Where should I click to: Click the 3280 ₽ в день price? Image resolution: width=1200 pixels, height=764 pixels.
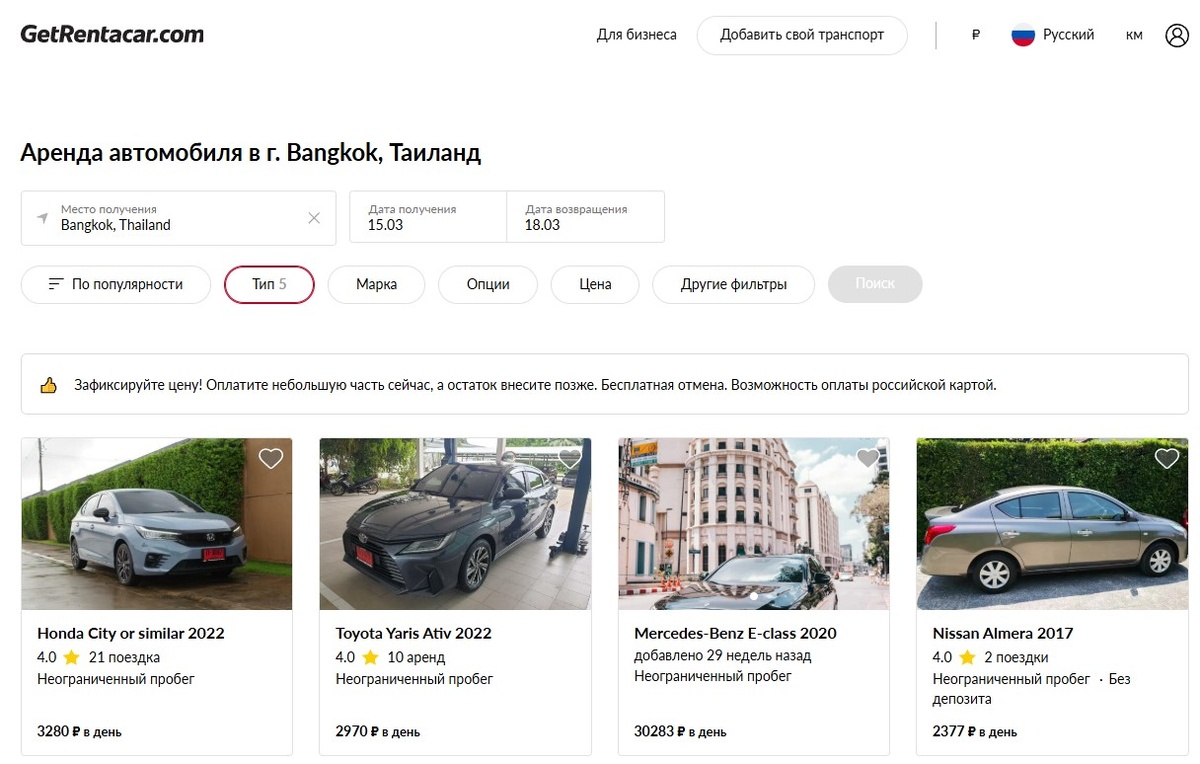click(79, 732)
